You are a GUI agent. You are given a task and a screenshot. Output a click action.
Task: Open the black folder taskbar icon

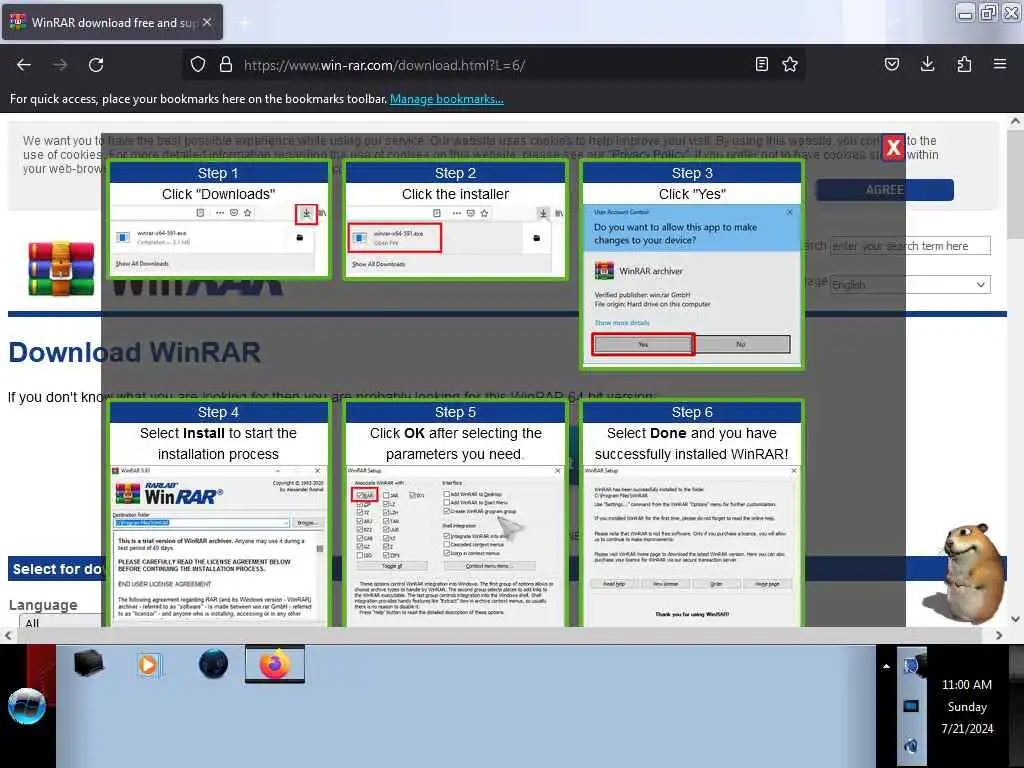tap(89, 664)
